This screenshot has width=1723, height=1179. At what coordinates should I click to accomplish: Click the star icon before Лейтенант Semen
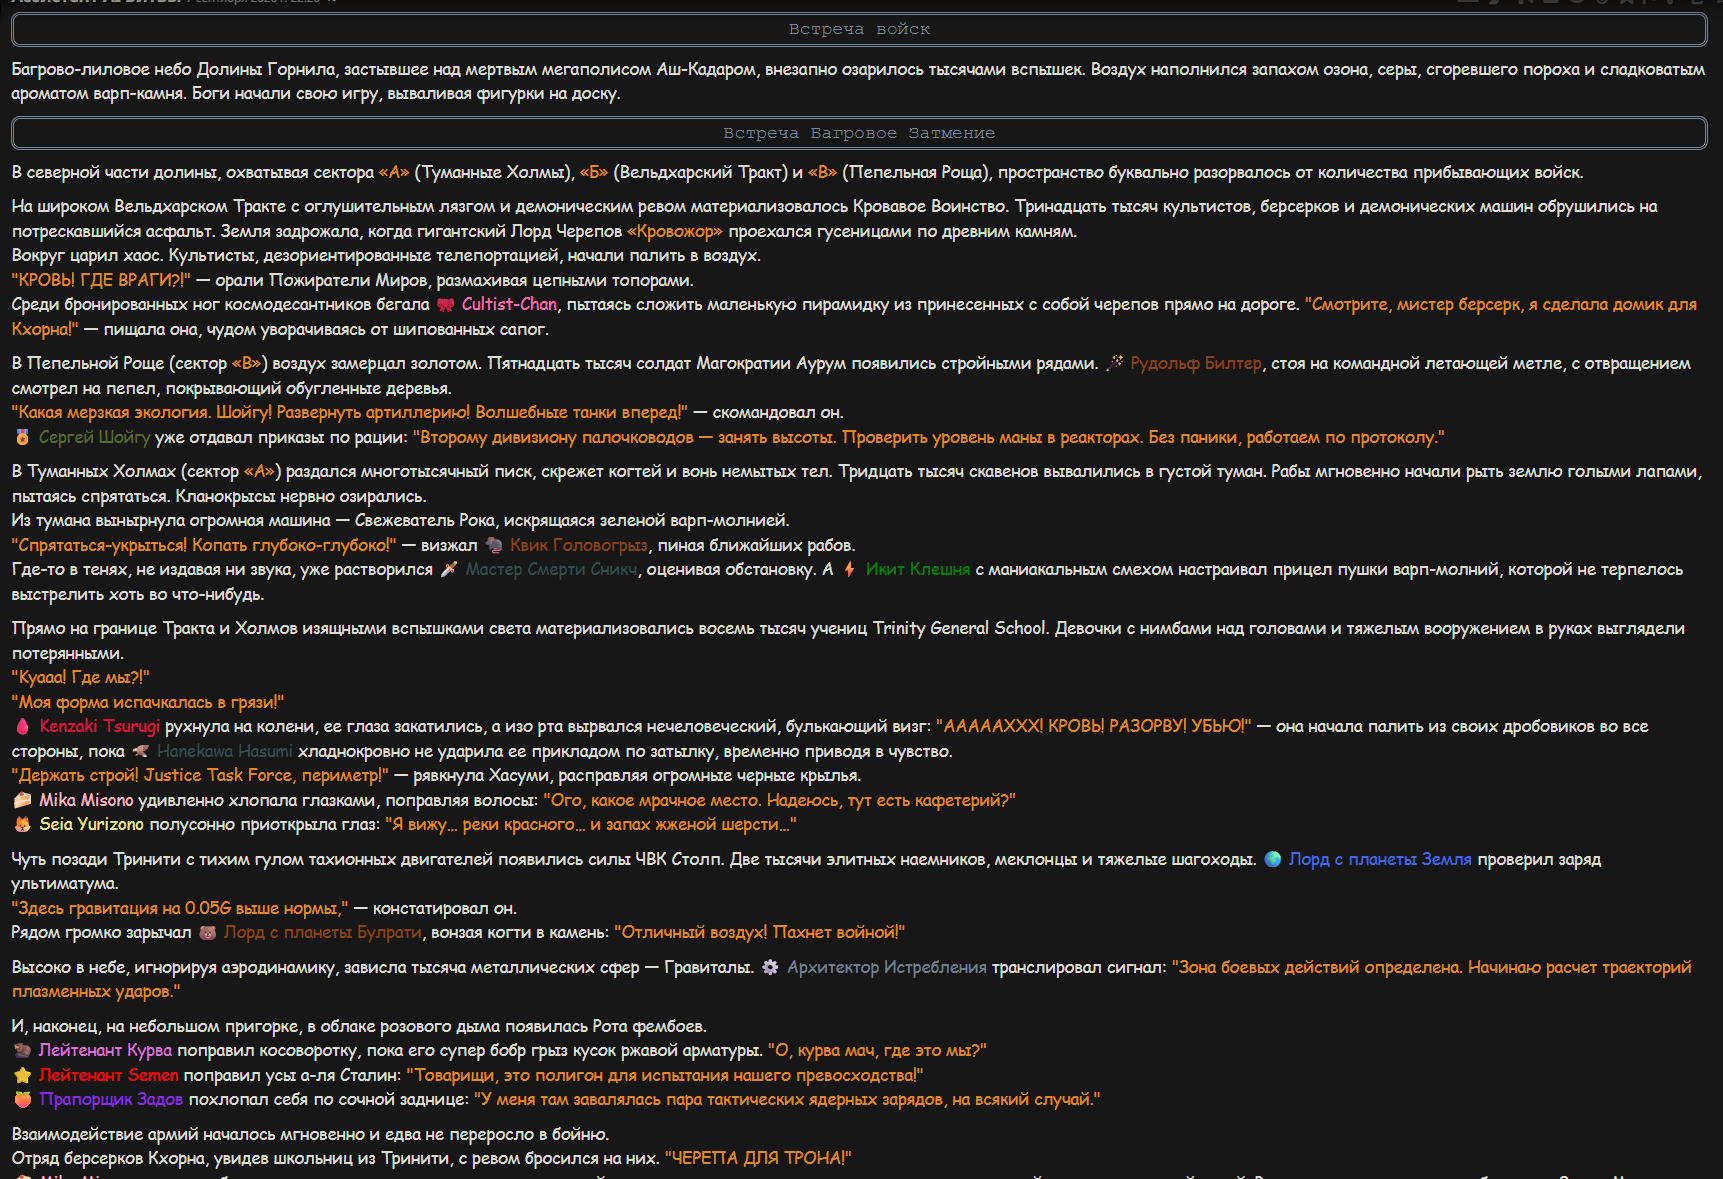[x=22, y=1075]
